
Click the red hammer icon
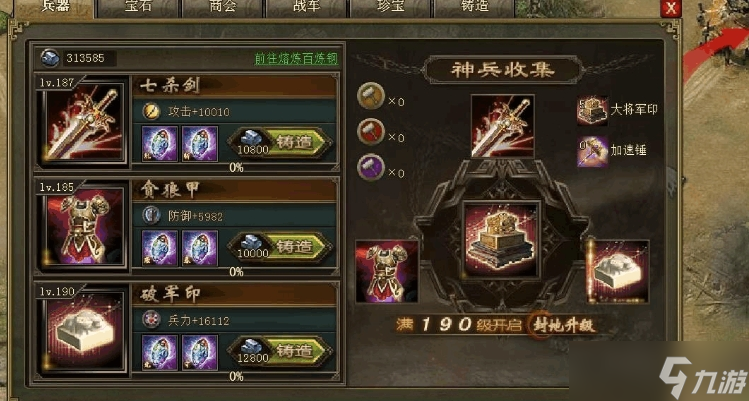(x=371, y=131)
